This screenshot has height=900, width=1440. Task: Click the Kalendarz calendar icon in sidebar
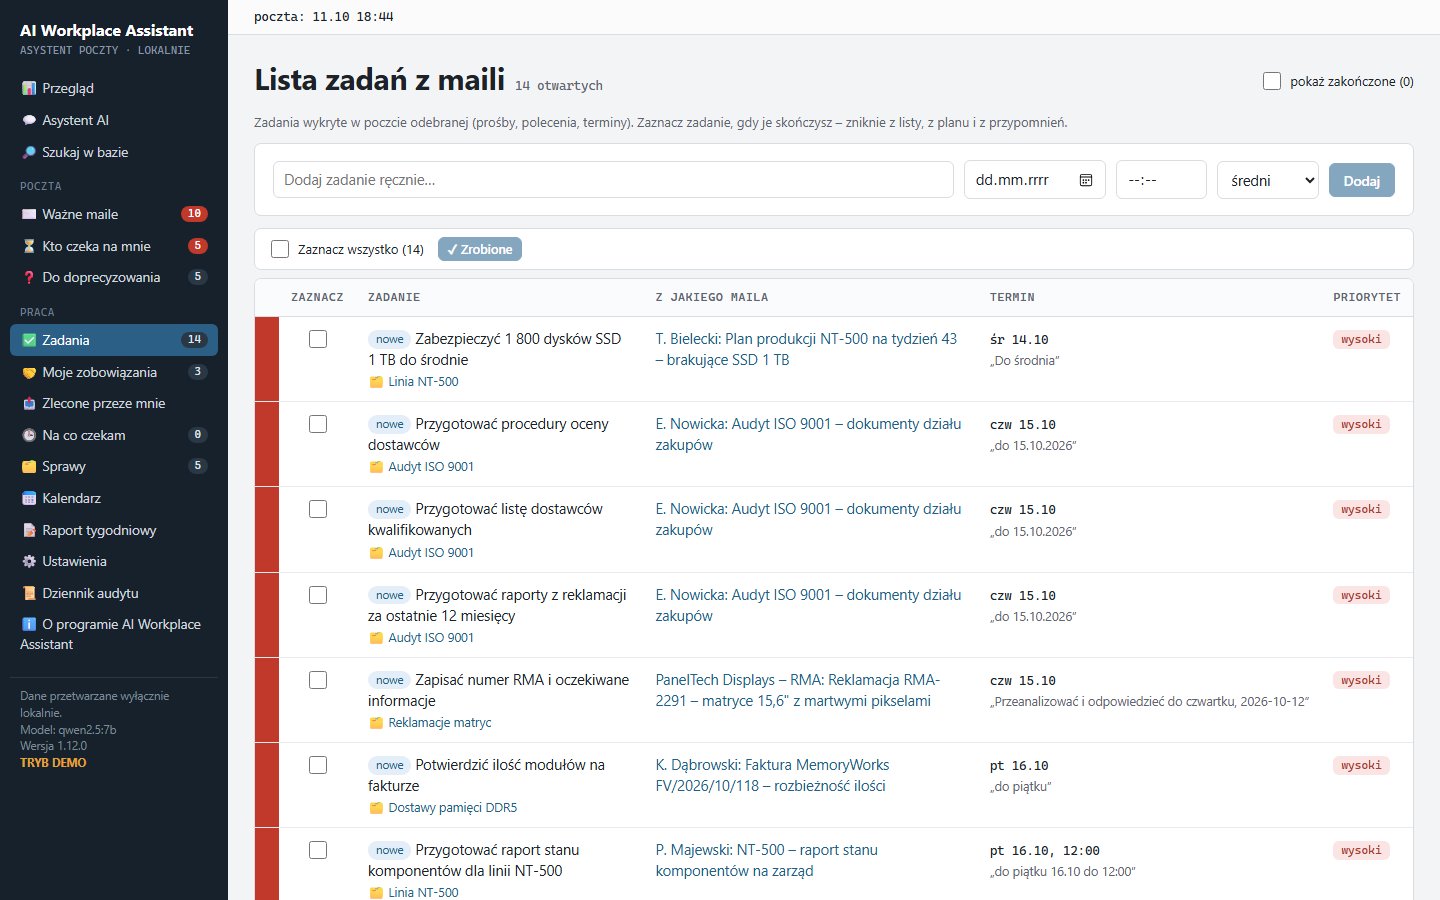[29, 499]
